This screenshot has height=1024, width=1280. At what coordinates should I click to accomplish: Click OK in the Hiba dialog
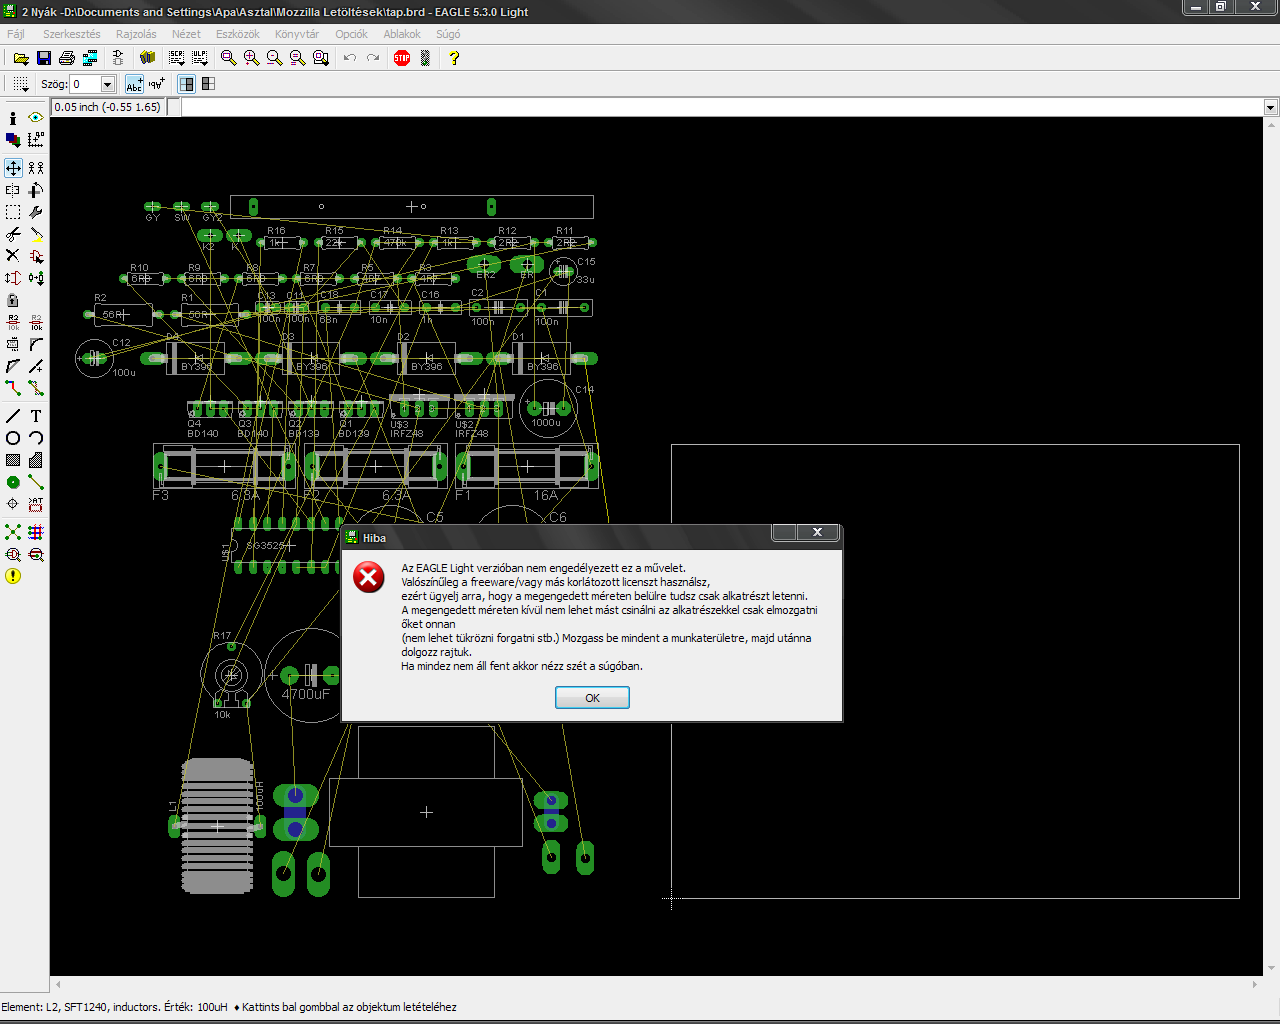point(592,698)
